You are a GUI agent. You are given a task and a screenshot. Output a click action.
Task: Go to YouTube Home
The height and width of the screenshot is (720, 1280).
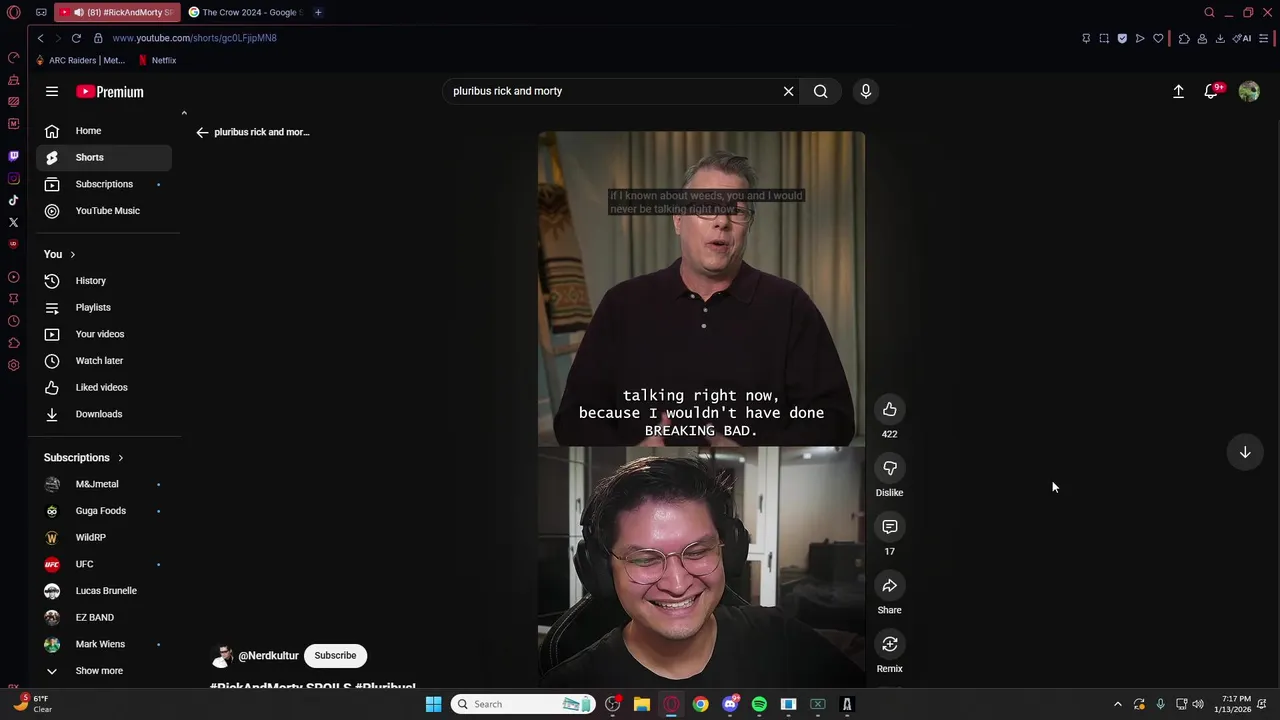tap(104, 131)
